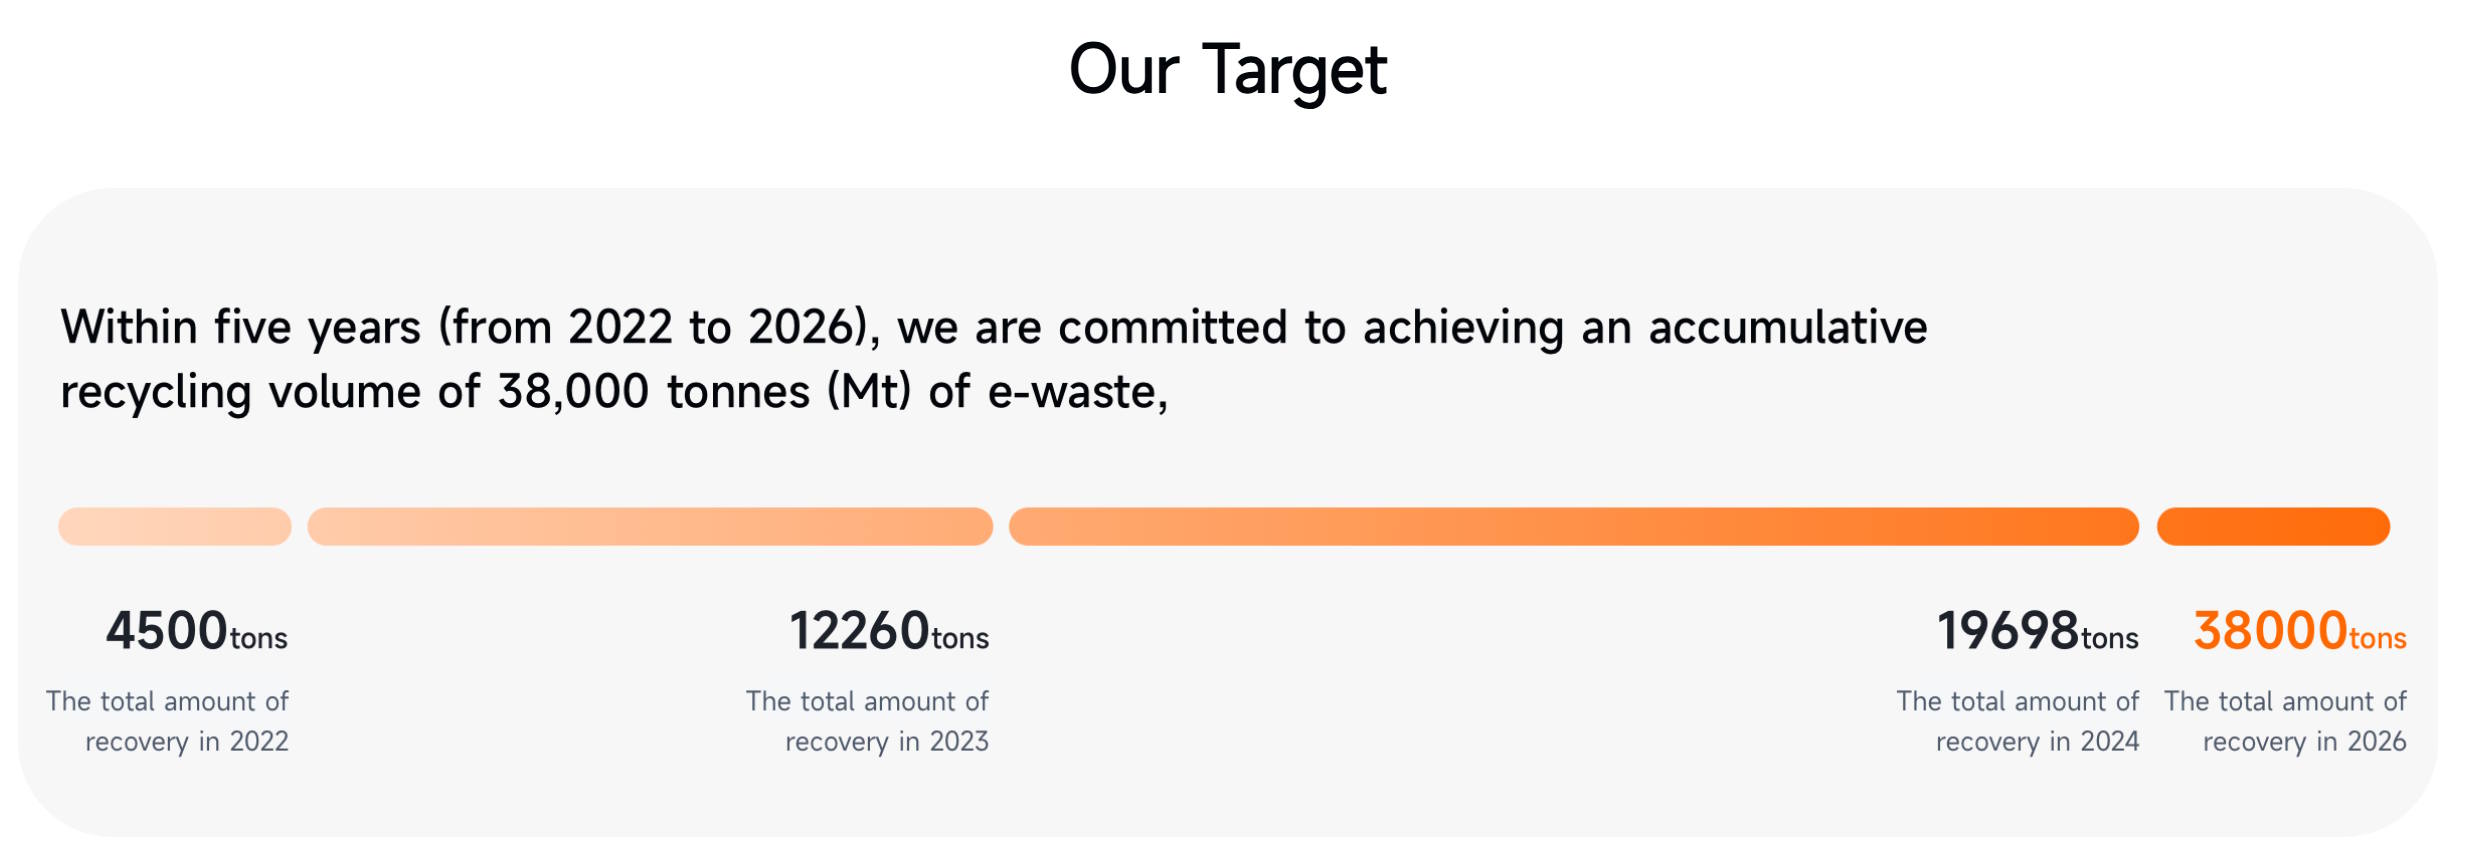This screenshot has width=2466, height=863.
Task: Select the dark orange 2026 bar segment
Action: click(x=2273, y=526)
